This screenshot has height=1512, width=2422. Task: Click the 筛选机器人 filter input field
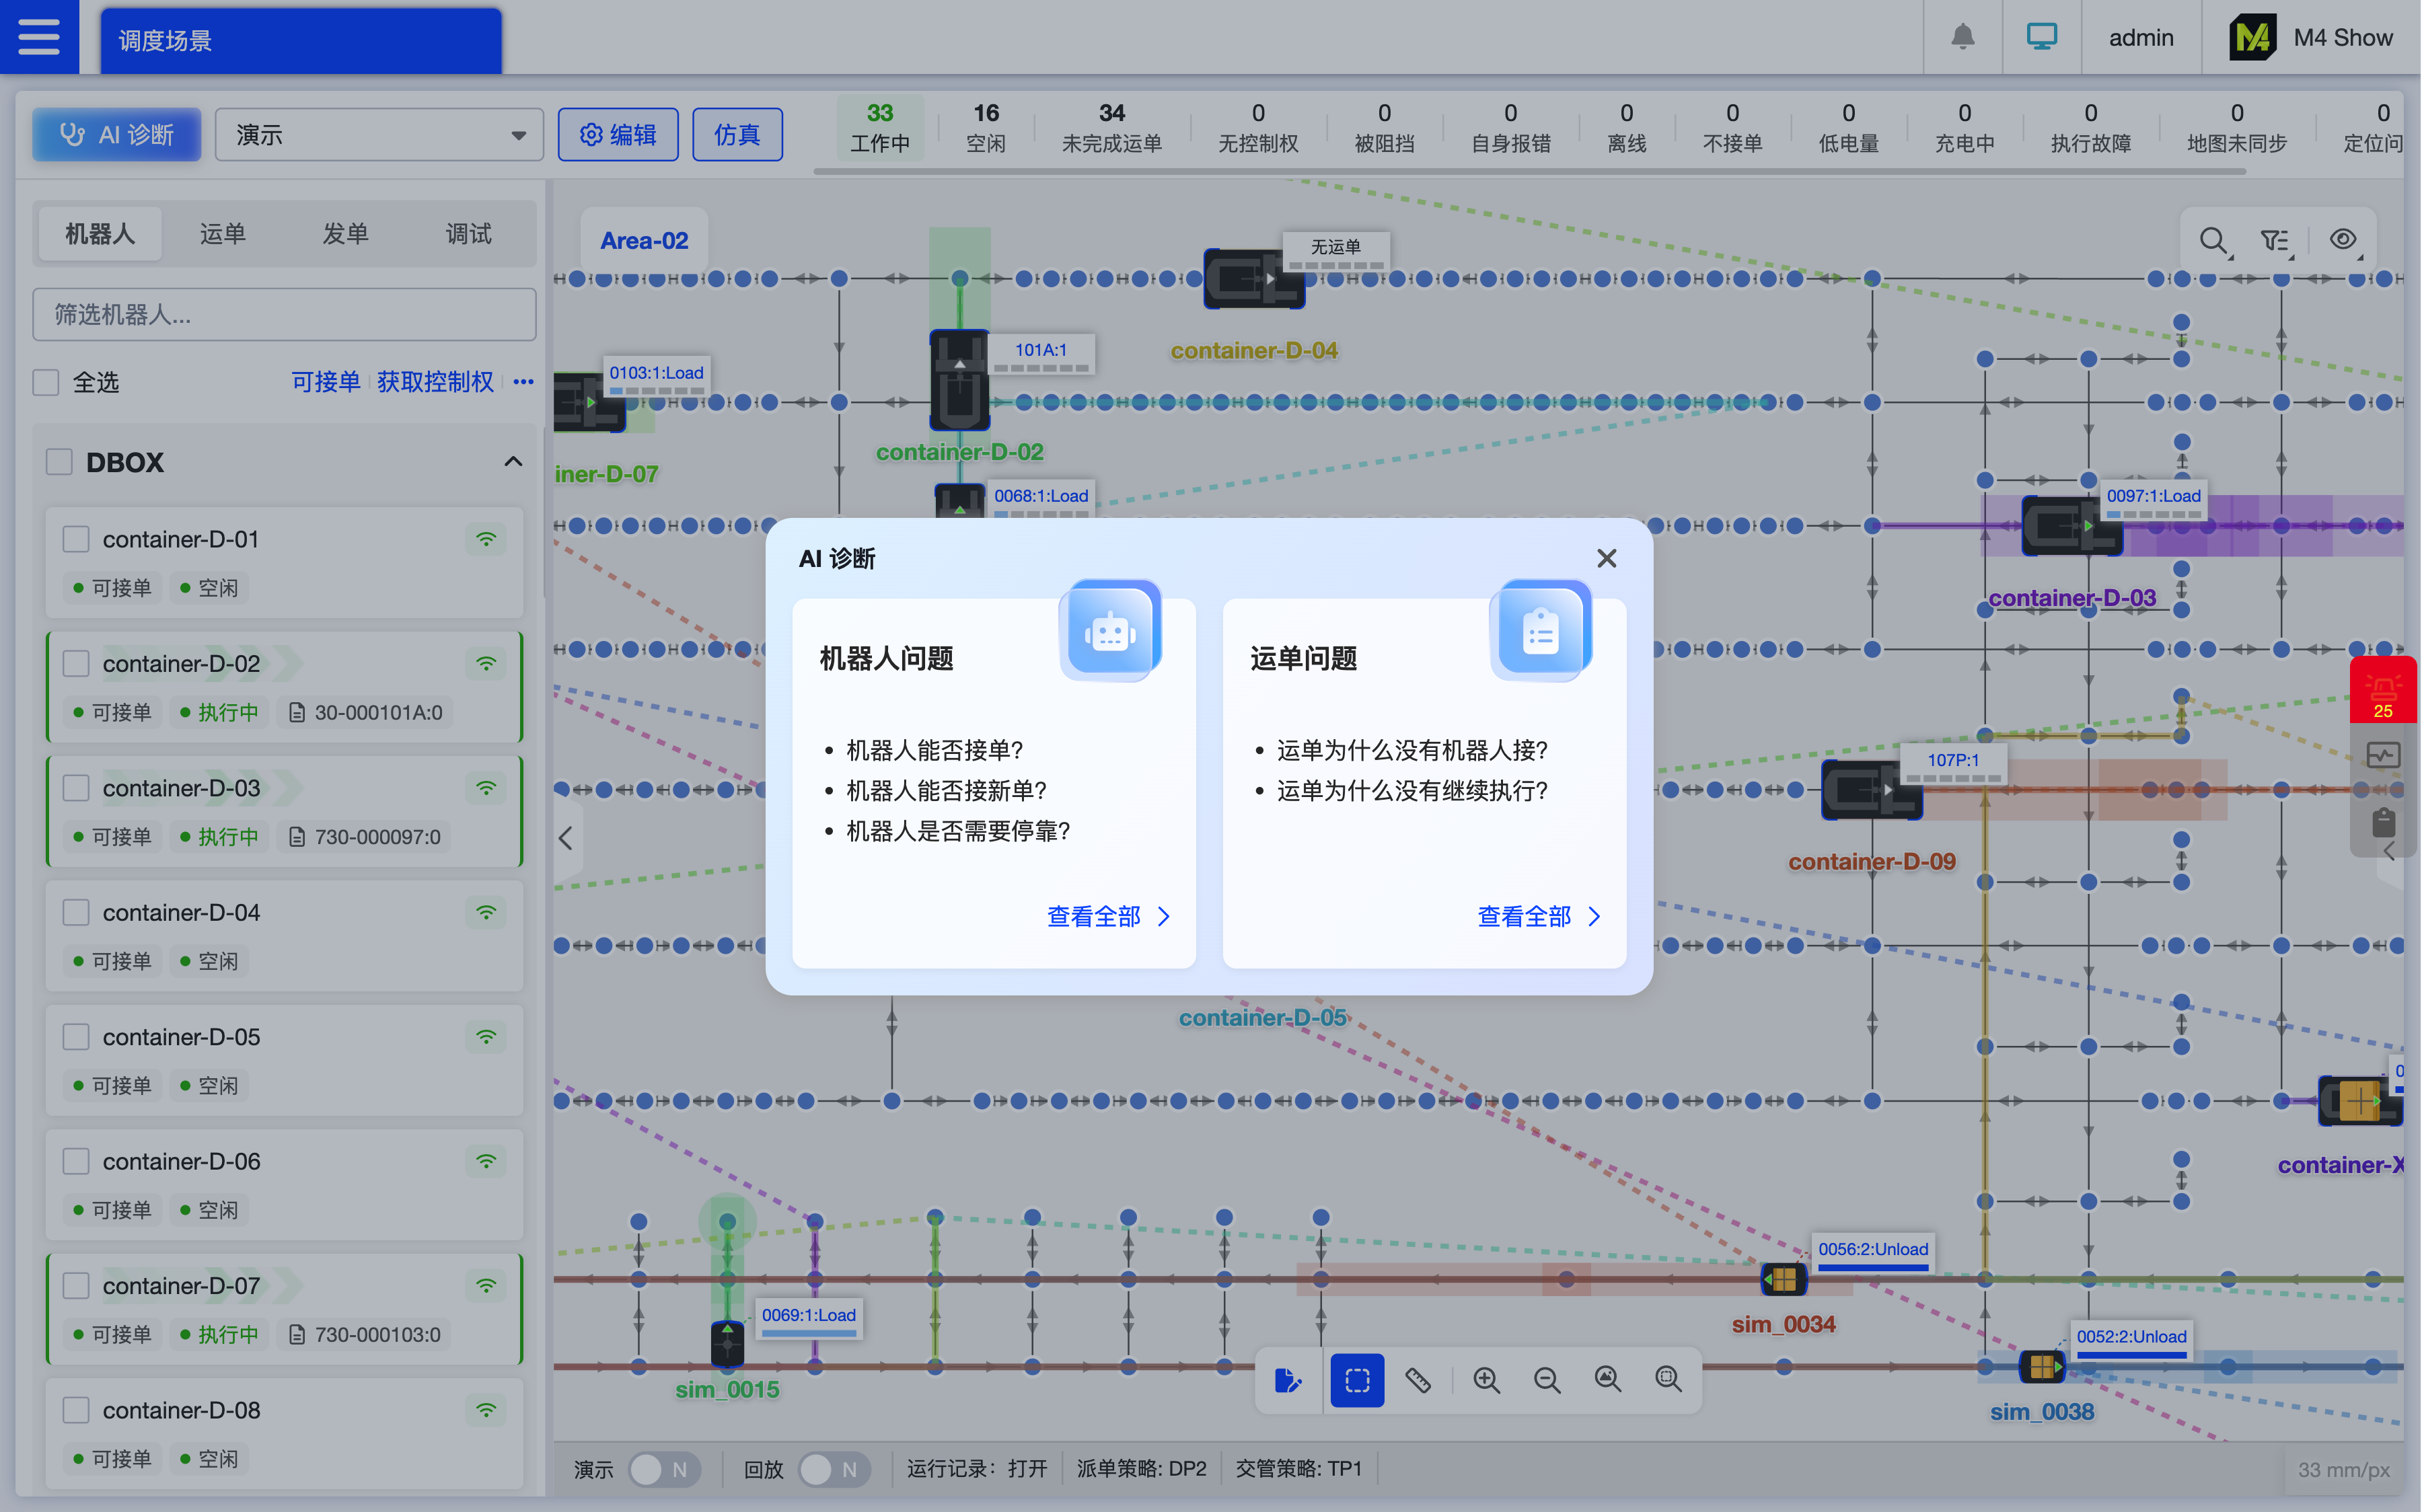(x=284, y=315)
